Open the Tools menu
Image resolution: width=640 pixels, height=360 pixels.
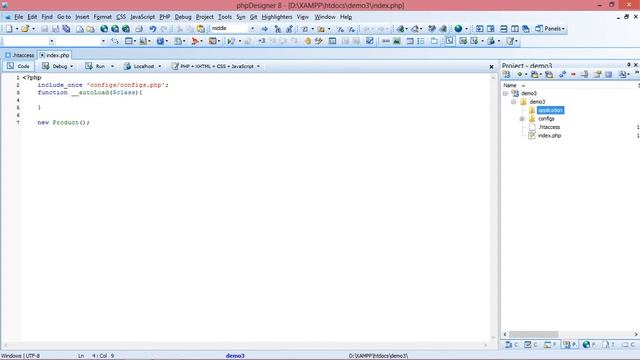coord(224,17)
